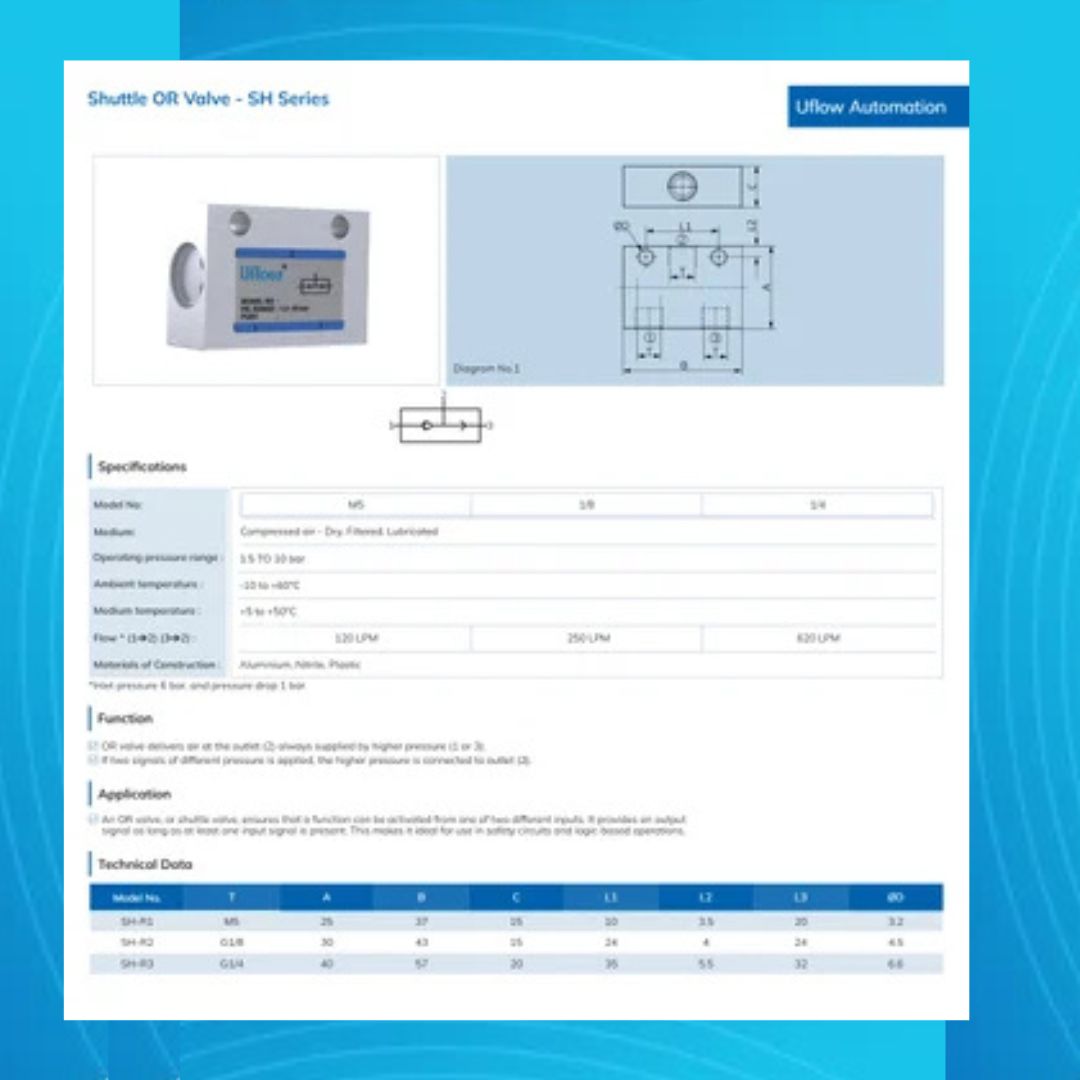Click bullet icon before 'If two signals'
Viewport: 1080px width, 1080px height.
[x=93, y=760]
